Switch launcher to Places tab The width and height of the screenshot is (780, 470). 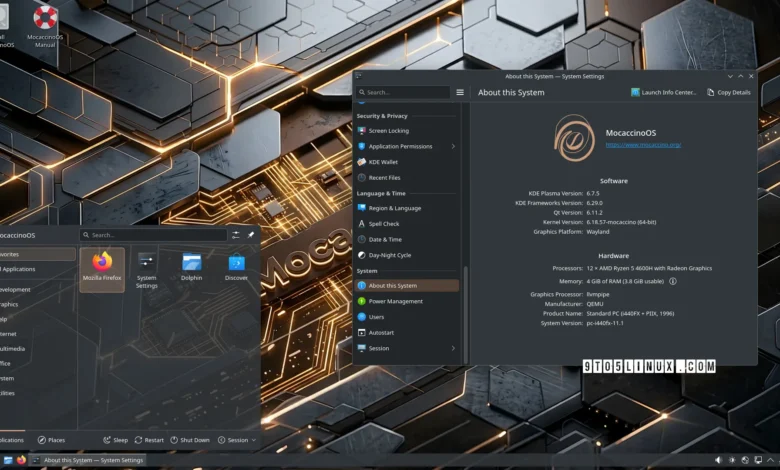[x=52, y=440]
